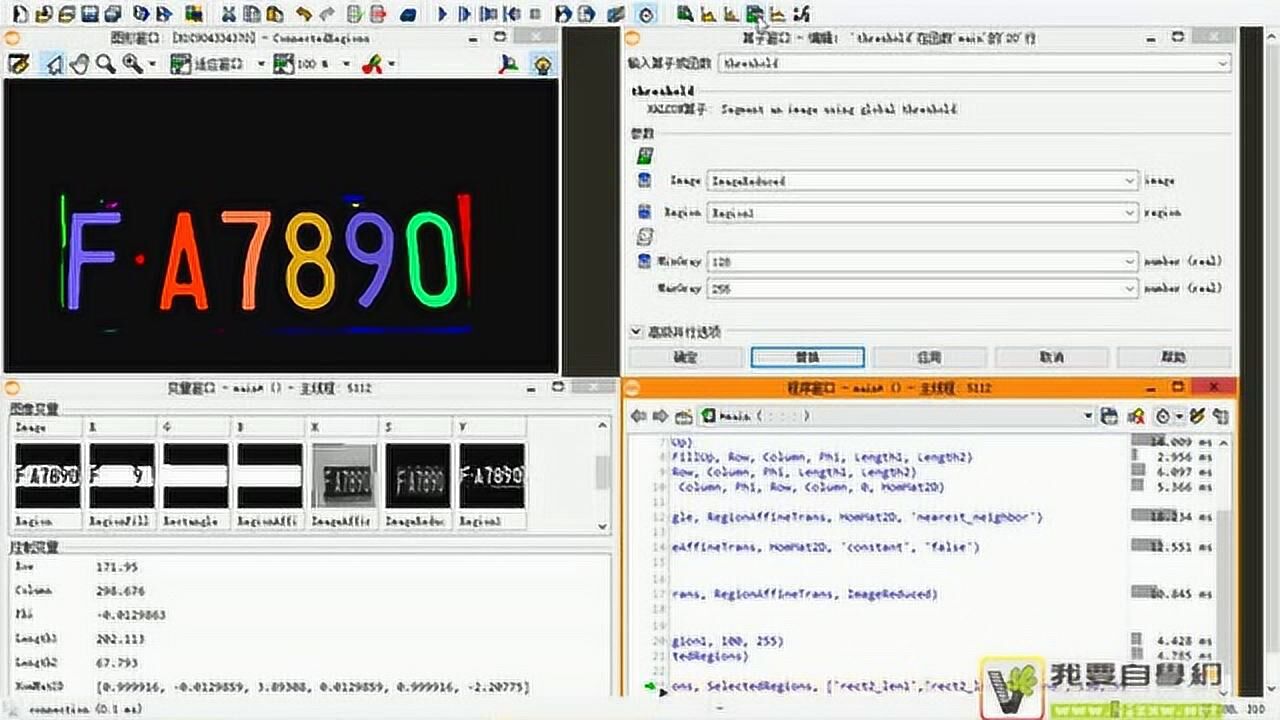Toggle the arrow pointer tool in graphics window
1280x720 pixels.
(54, 64)
